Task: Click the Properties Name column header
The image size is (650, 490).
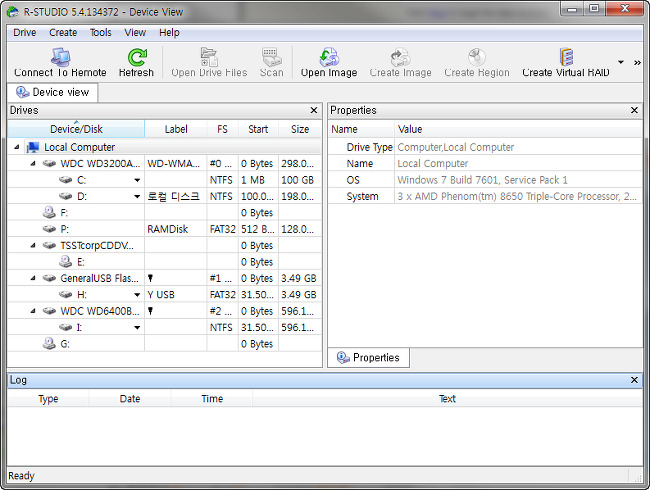Action: pos(361,129)
